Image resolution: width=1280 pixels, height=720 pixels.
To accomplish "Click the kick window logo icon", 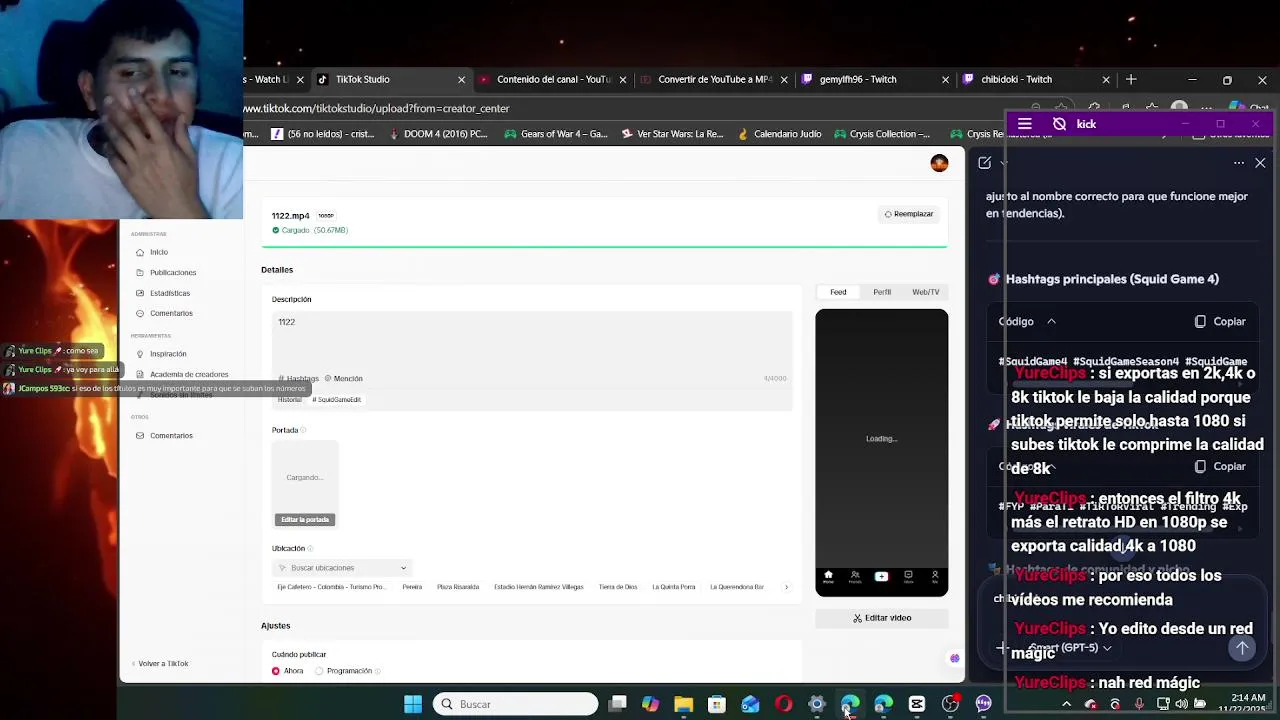I will click(x=1059, y=124).
